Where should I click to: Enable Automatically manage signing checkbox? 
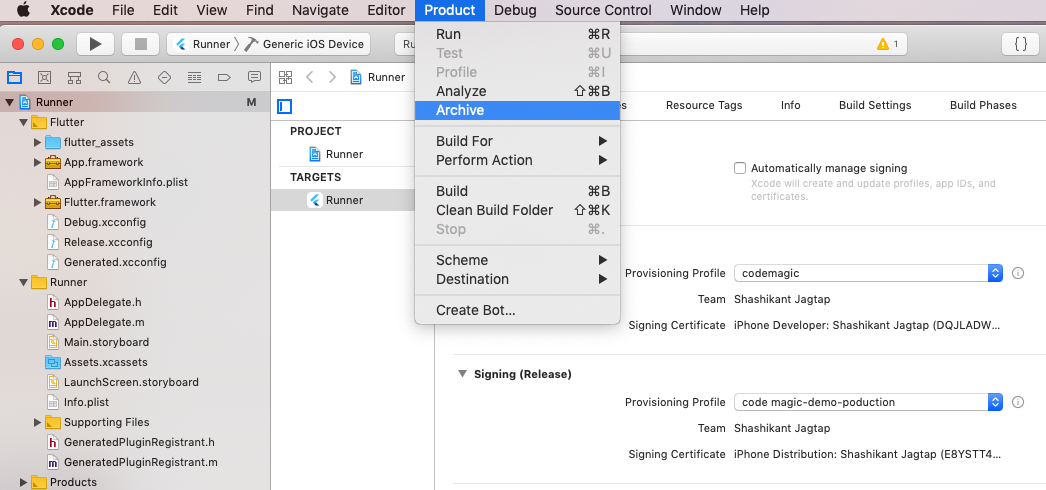coord(740,168)
